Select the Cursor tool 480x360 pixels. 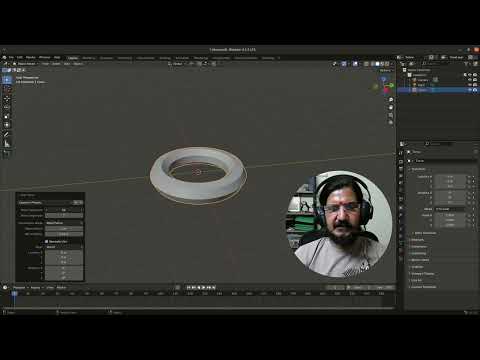click(x=7, y=89)
